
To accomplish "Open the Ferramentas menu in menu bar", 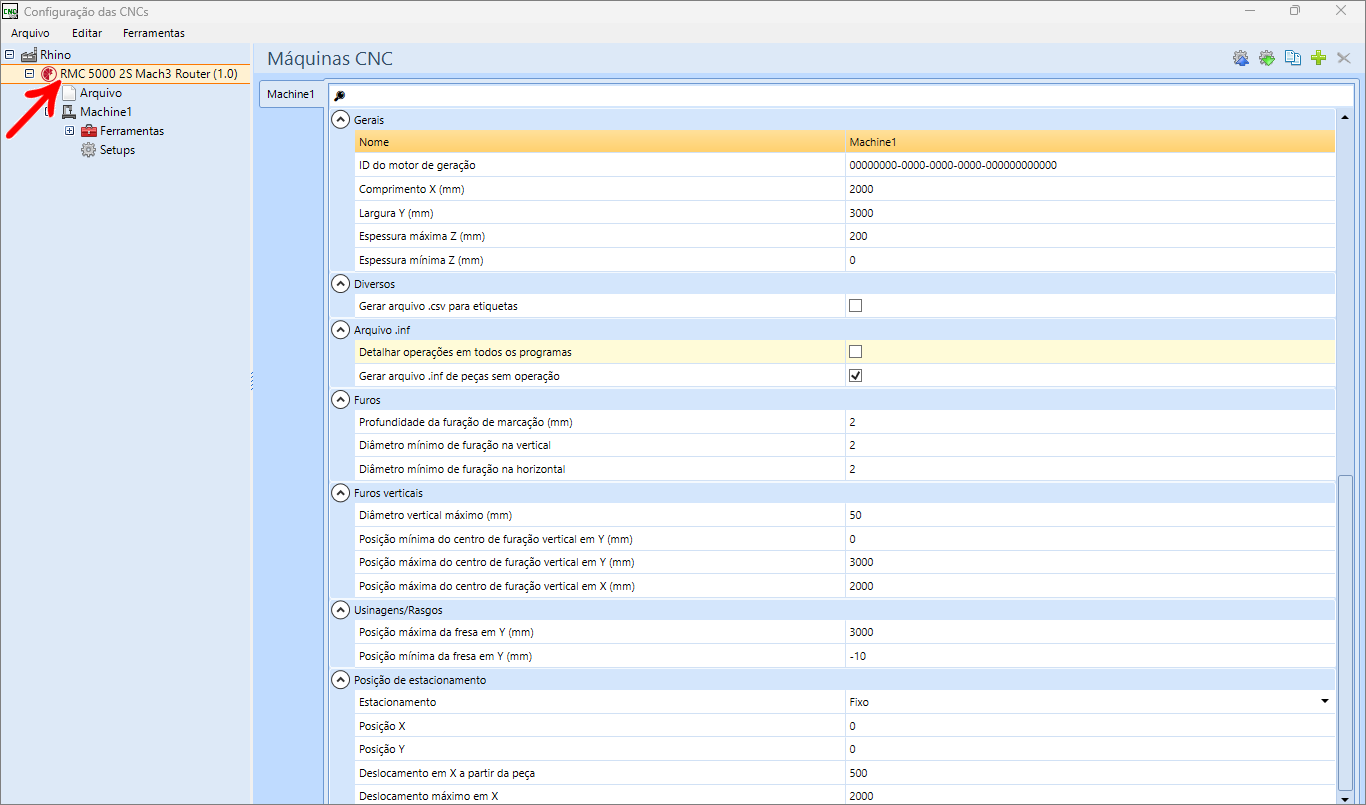I will pyautogui.click(x=154, y=33).
